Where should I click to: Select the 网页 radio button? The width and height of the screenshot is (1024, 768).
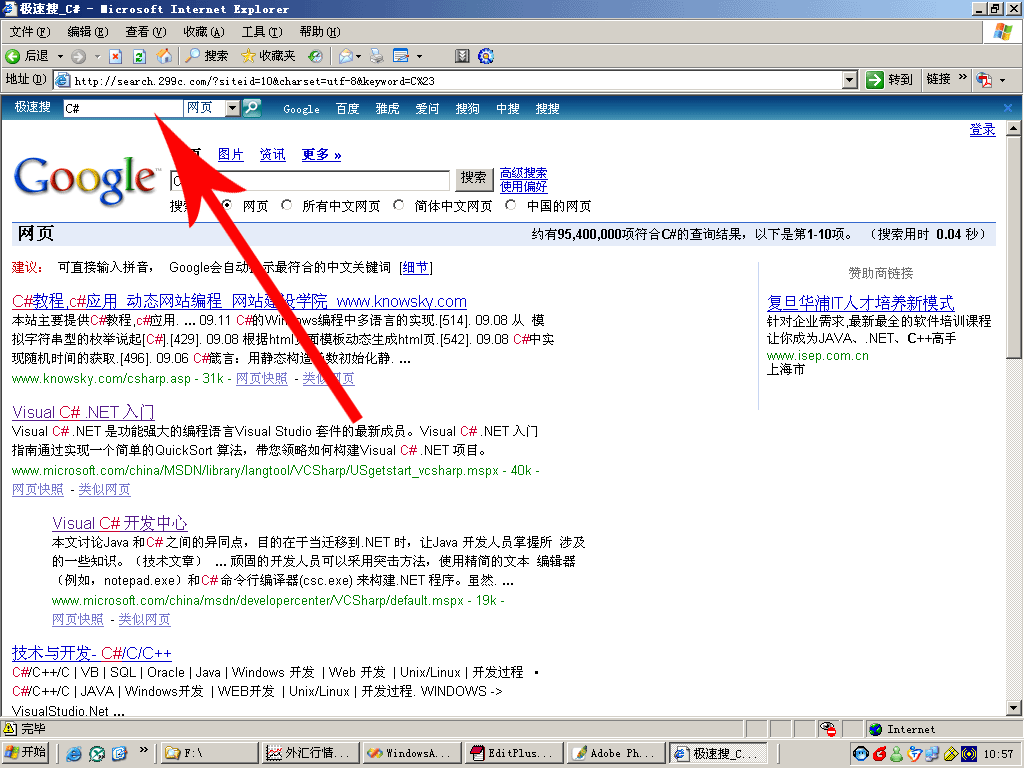tap(227, 205)
